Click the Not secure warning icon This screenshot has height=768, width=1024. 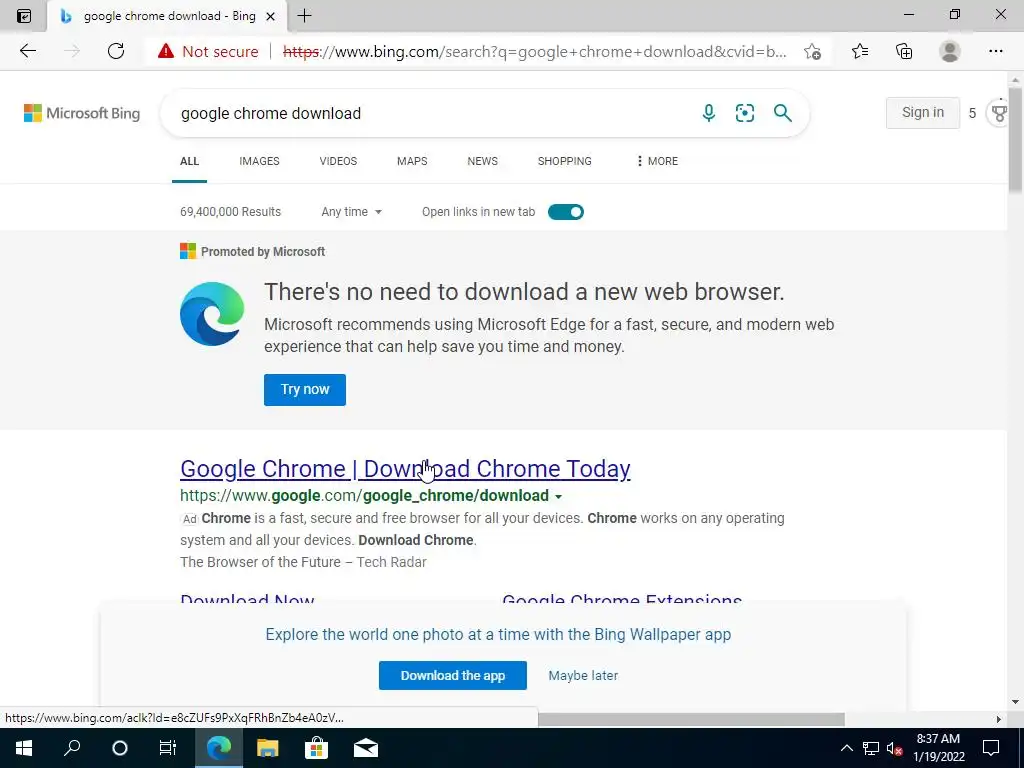(x=166, y=51)
